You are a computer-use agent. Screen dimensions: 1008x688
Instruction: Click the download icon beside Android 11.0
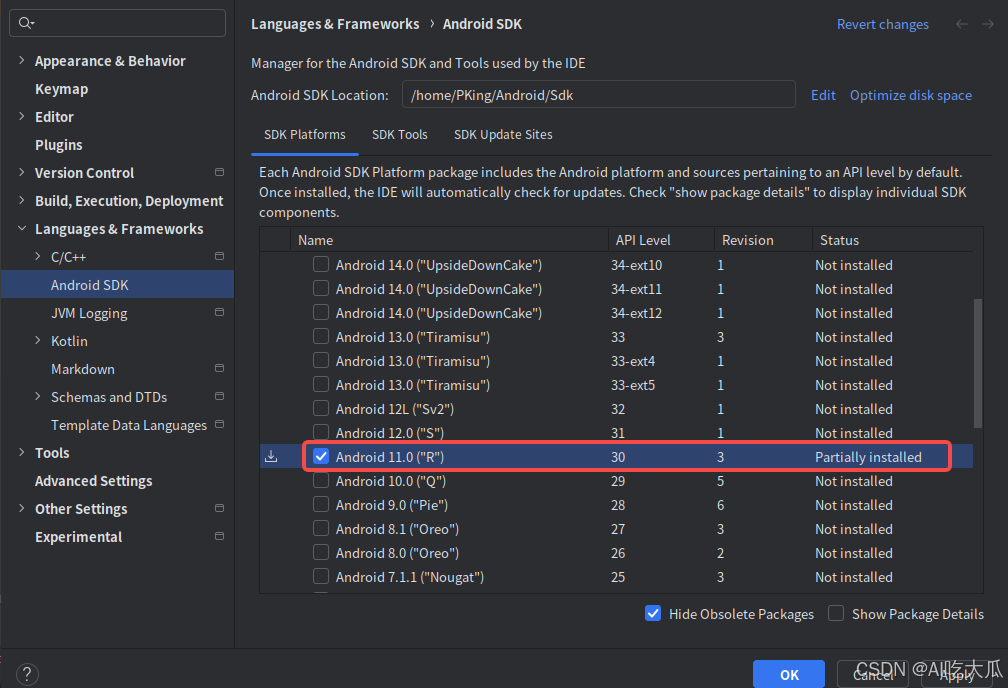tap(271, 457)
